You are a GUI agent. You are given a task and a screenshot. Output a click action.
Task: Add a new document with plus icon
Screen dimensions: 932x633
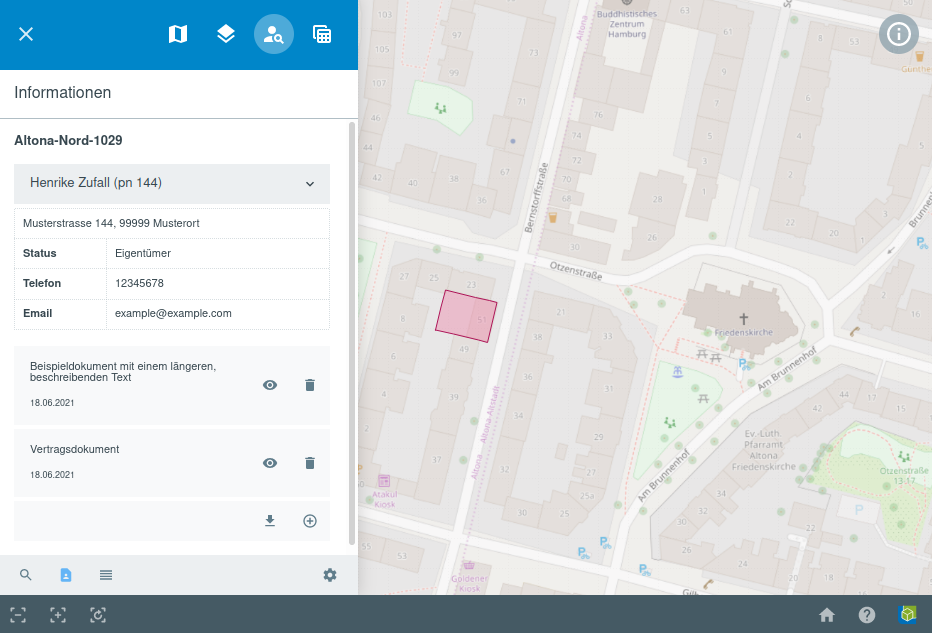pos(310,521)
